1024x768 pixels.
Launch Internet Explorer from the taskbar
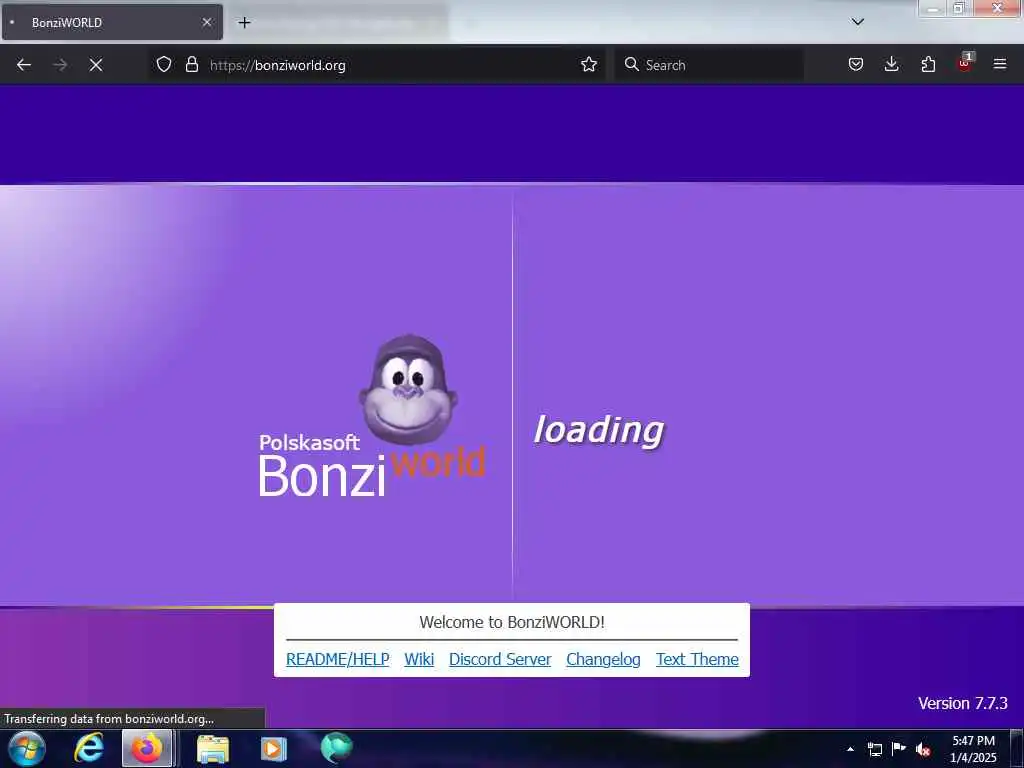point(89,748)
